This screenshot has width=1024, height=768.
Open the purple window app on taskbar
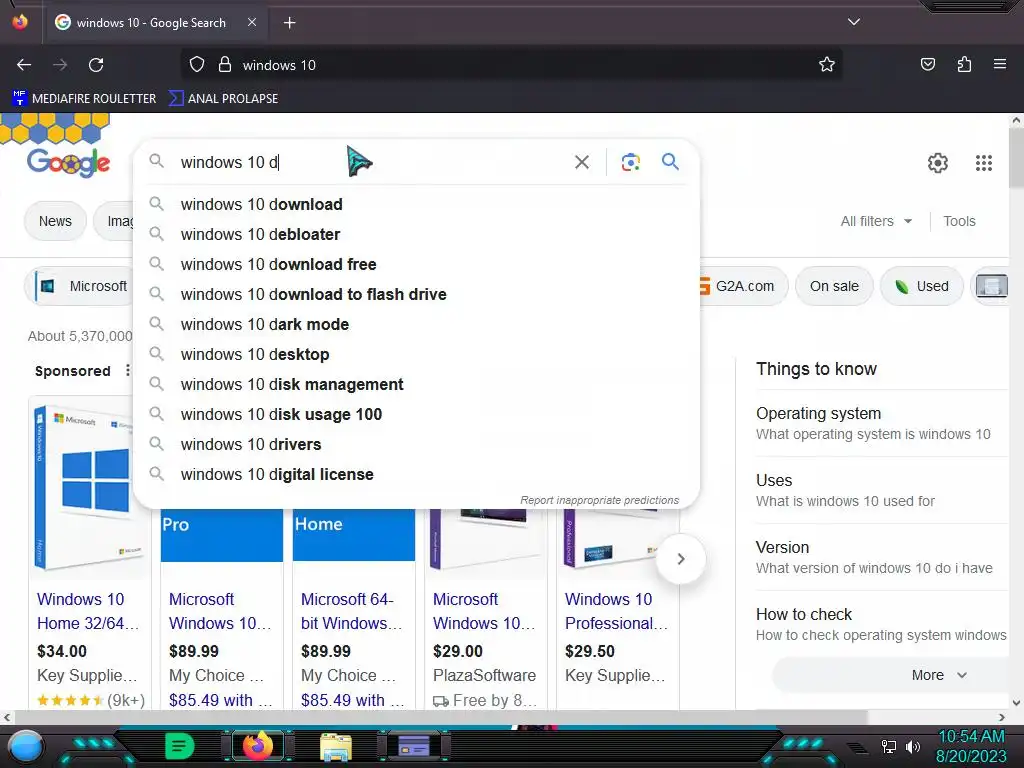click(413, 746)
